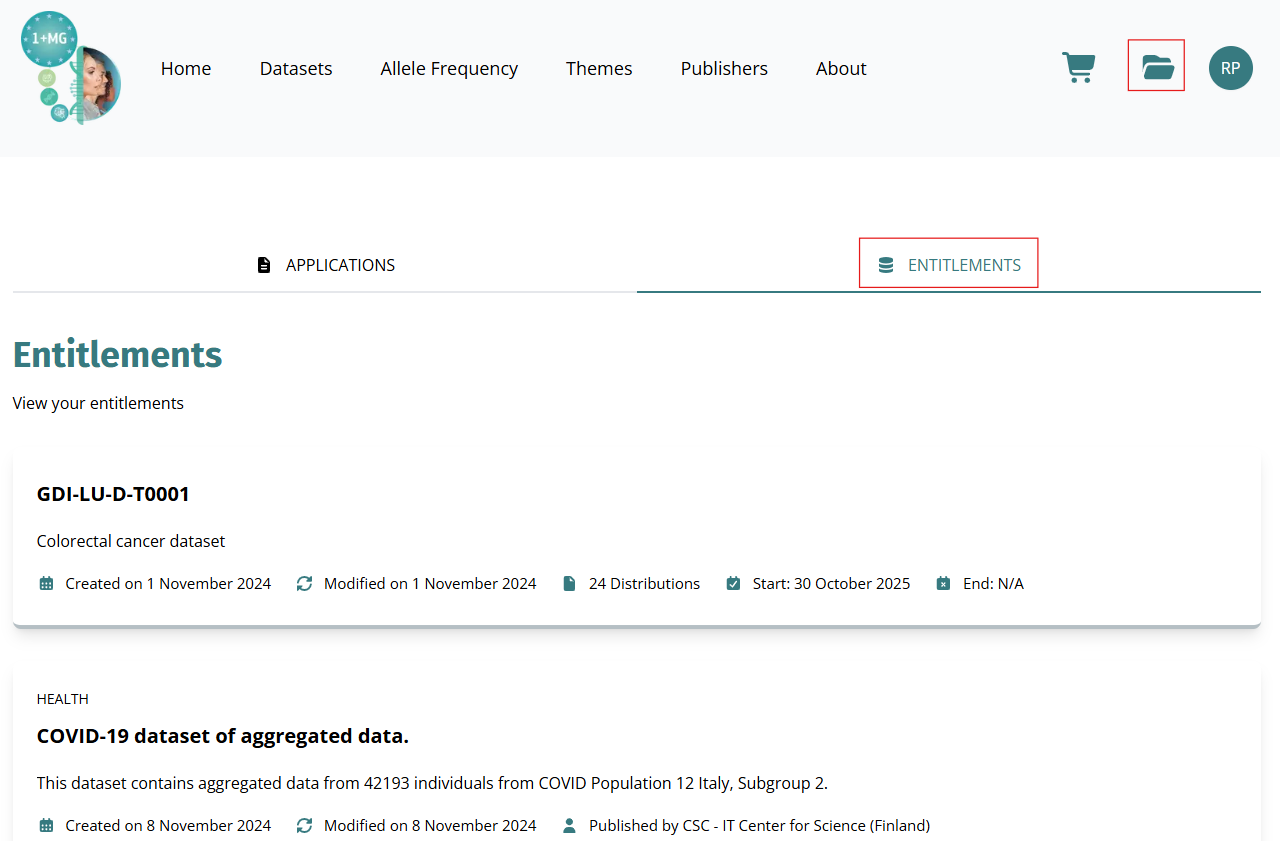Click calendar-x icon beside End: N/A
Screen dimensions: 1280x841
coord(943,583)
